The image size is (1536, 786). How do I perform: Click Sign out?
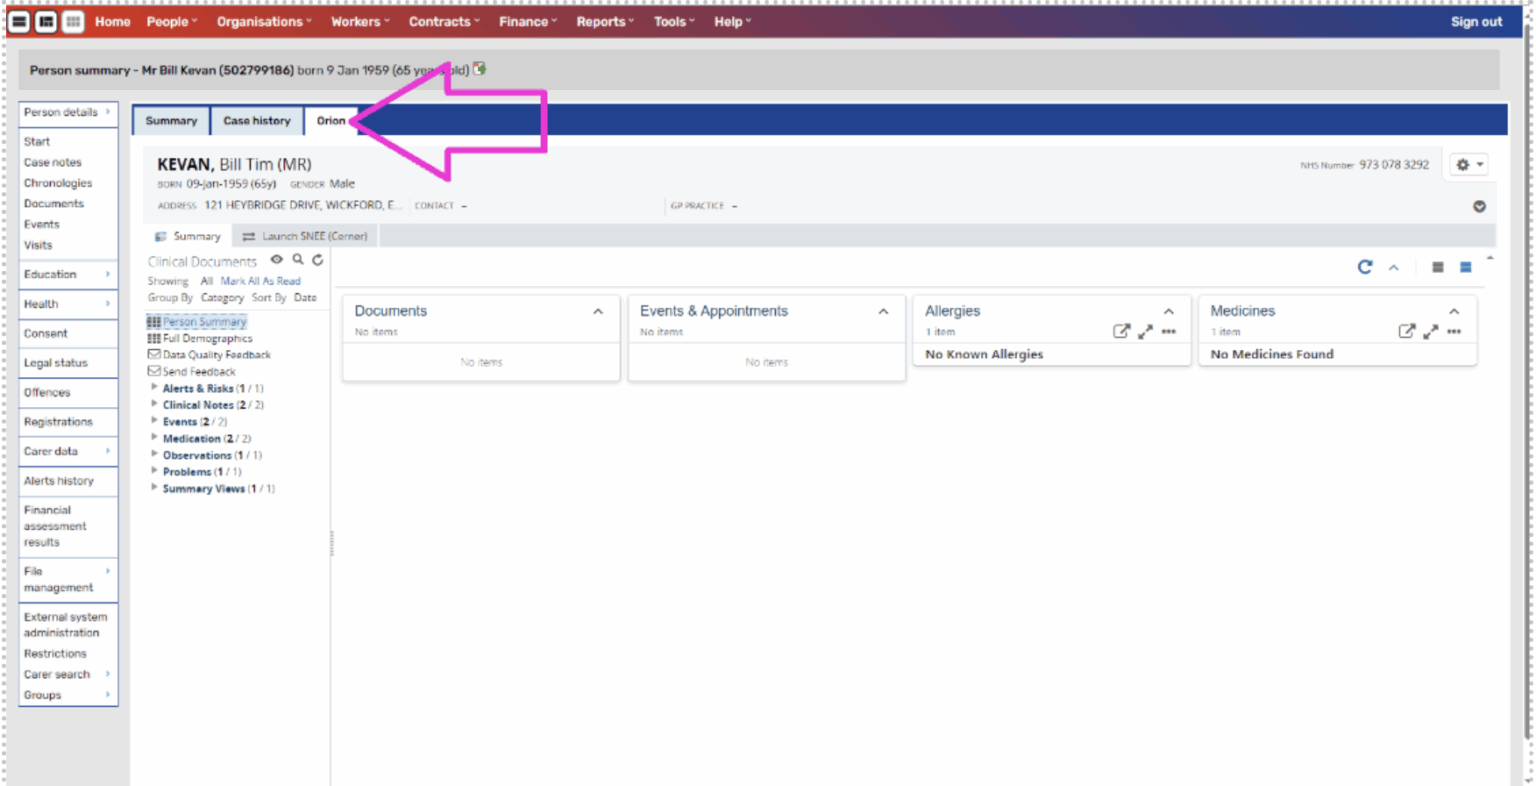[x=1476, y=21]
